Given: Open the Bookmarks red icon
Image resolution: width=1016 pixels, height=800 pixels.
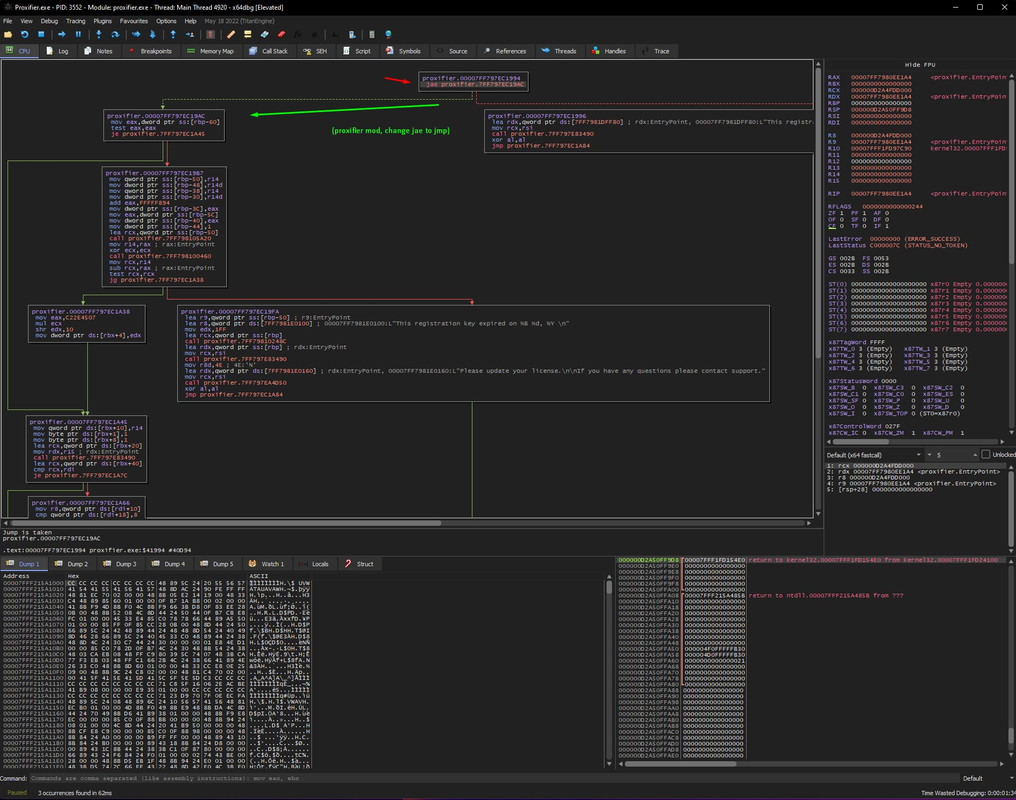Looking at the screenshot, I should click(x=281, y=34).
